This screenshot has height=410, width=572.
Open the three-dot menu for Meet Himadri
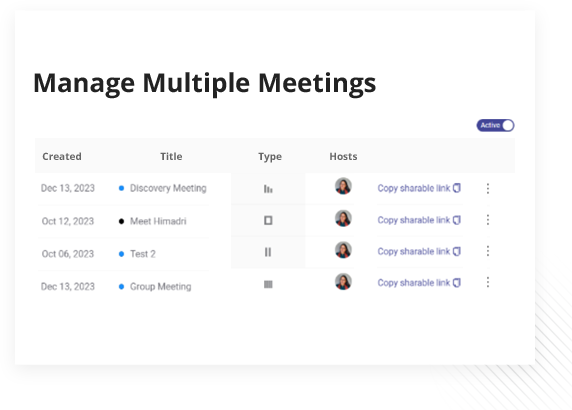coord(488,220)
